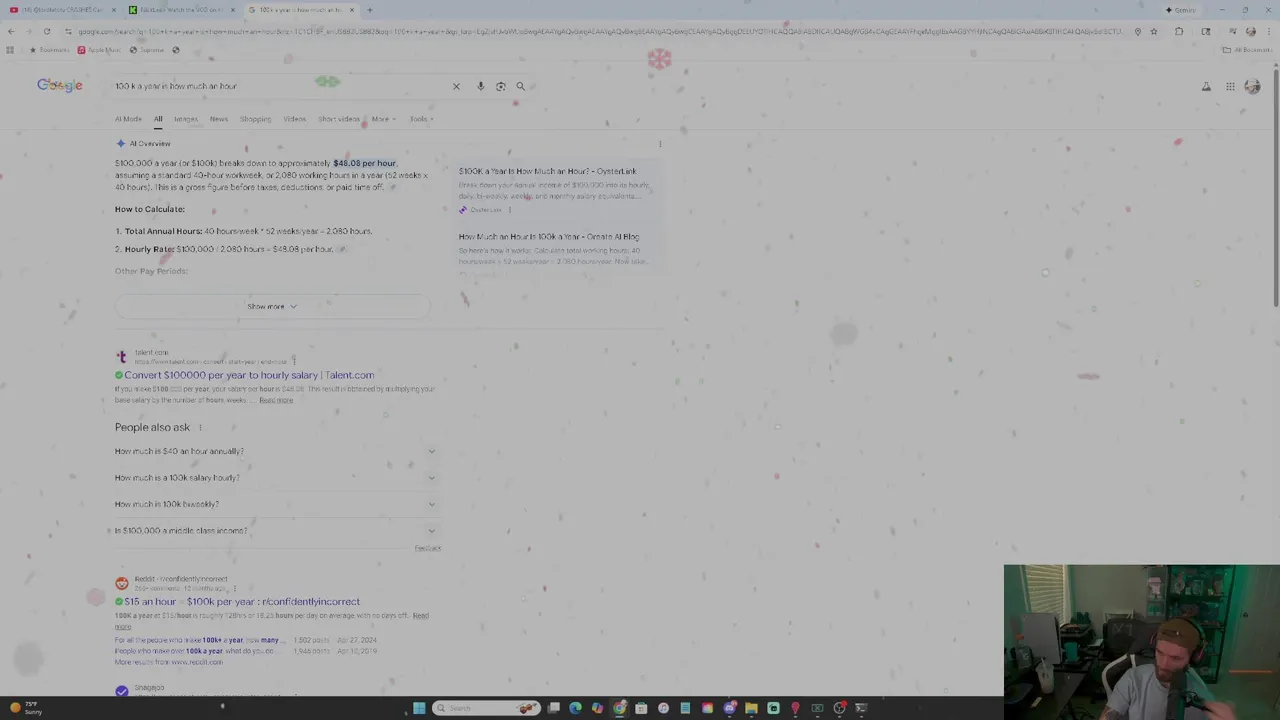Open Google Search Labs flask icon
Screen dimensions: 1280x720
click(1206, 87)
